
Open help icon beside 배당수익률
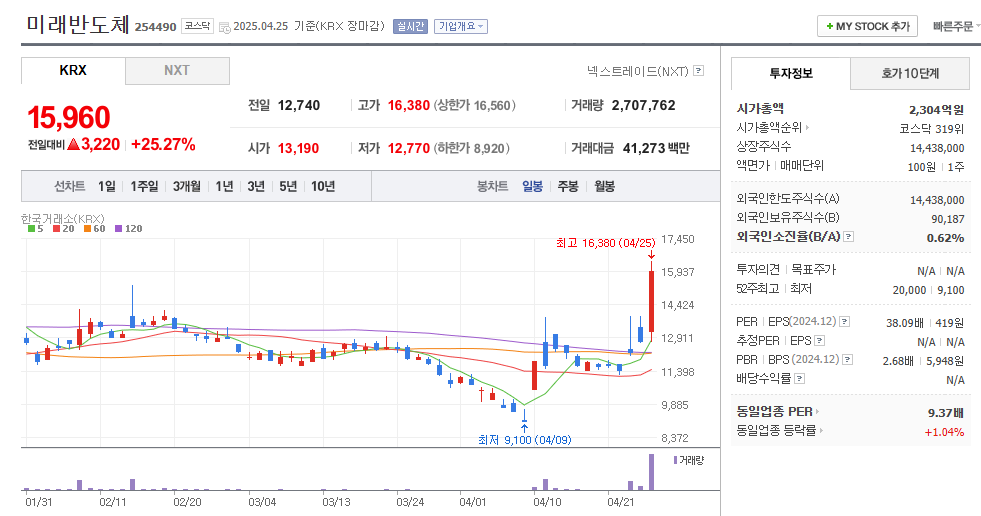[x=800, y=378]
